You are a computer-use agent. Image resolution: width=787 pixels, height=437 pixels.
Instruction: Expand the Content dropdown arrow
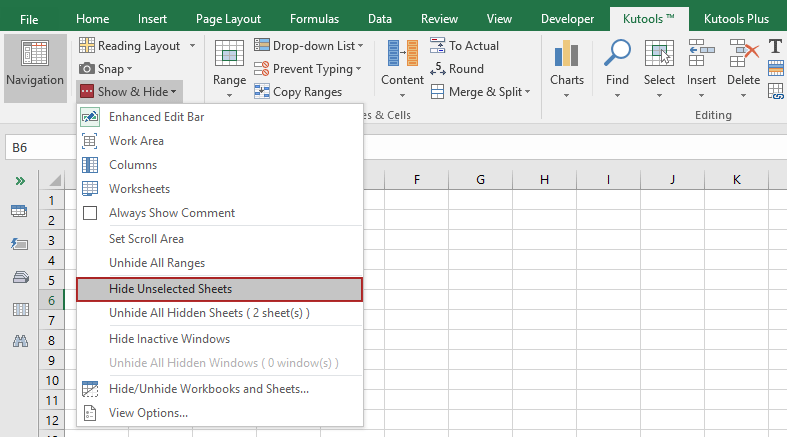tap(403, 95)
